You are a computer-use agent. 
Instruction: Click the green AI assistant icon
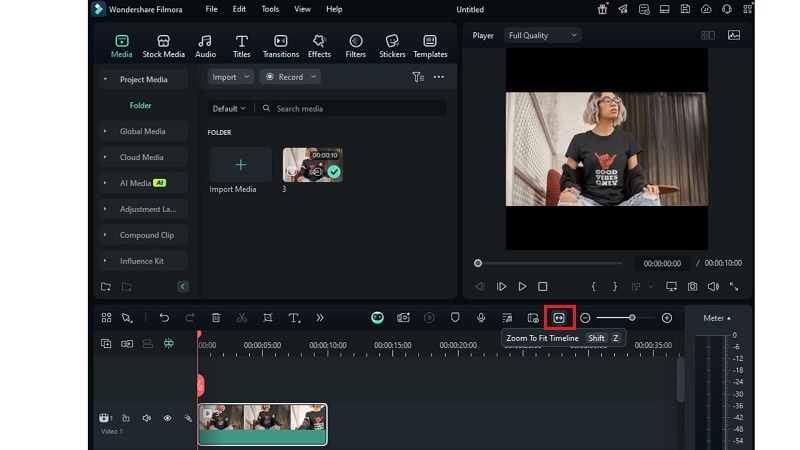[378, 318]
